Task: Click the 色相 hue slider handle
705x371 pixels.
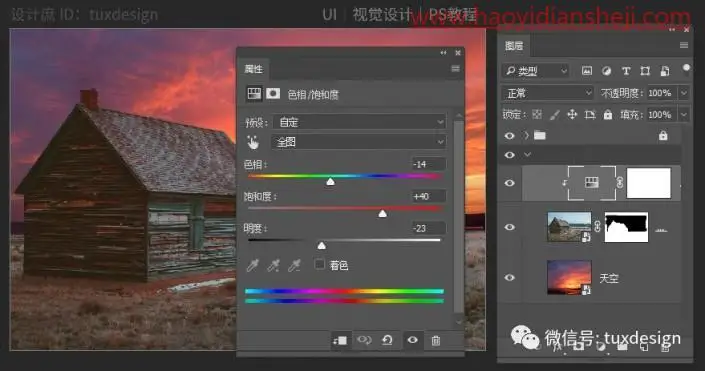Action: pyautogui.click(x=330, y=181)
